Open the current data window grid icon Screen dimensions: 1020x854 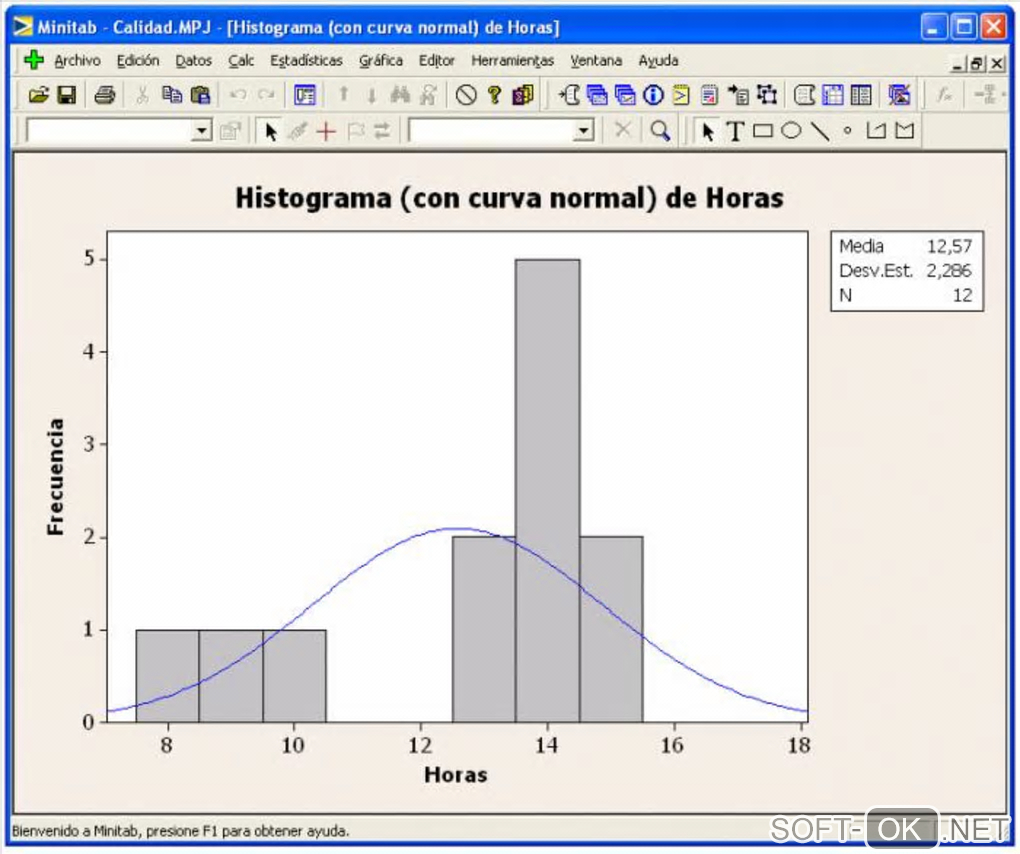click(833, 95)
